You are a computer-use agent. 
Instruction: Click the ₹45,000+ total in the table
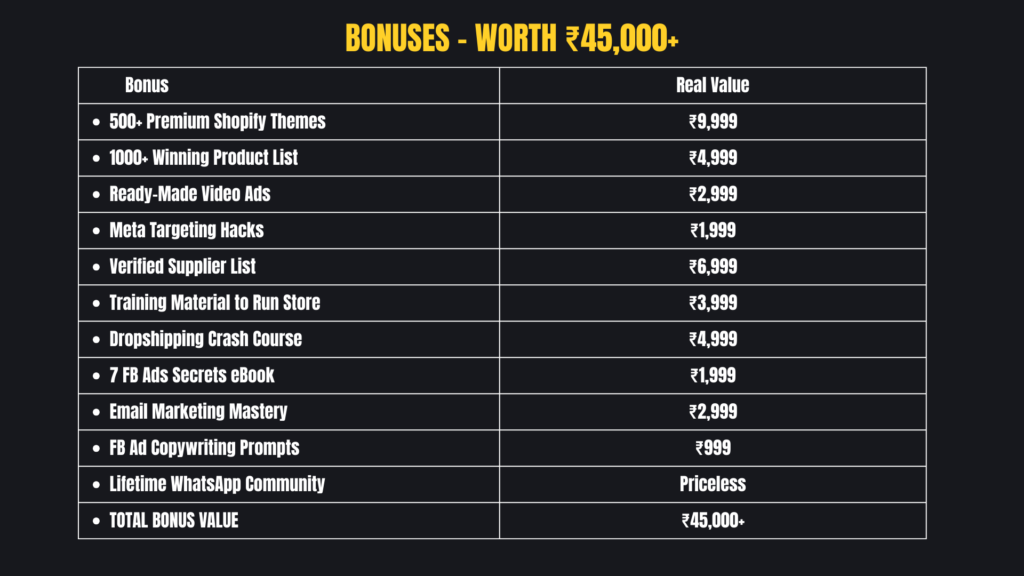[712, 520]
